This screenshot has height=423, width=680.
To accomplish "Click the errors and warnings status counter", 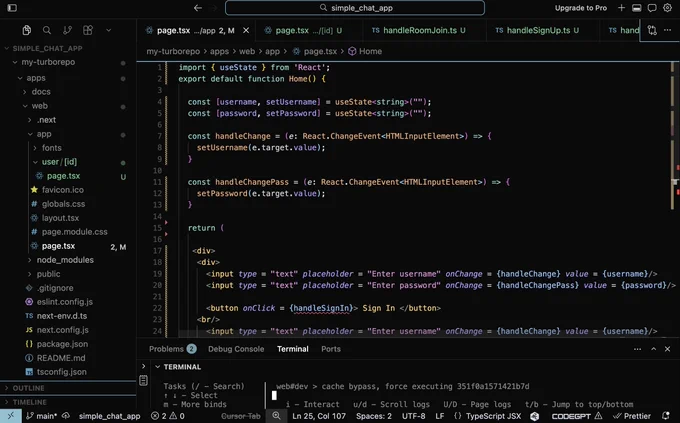I will [167, 416].
